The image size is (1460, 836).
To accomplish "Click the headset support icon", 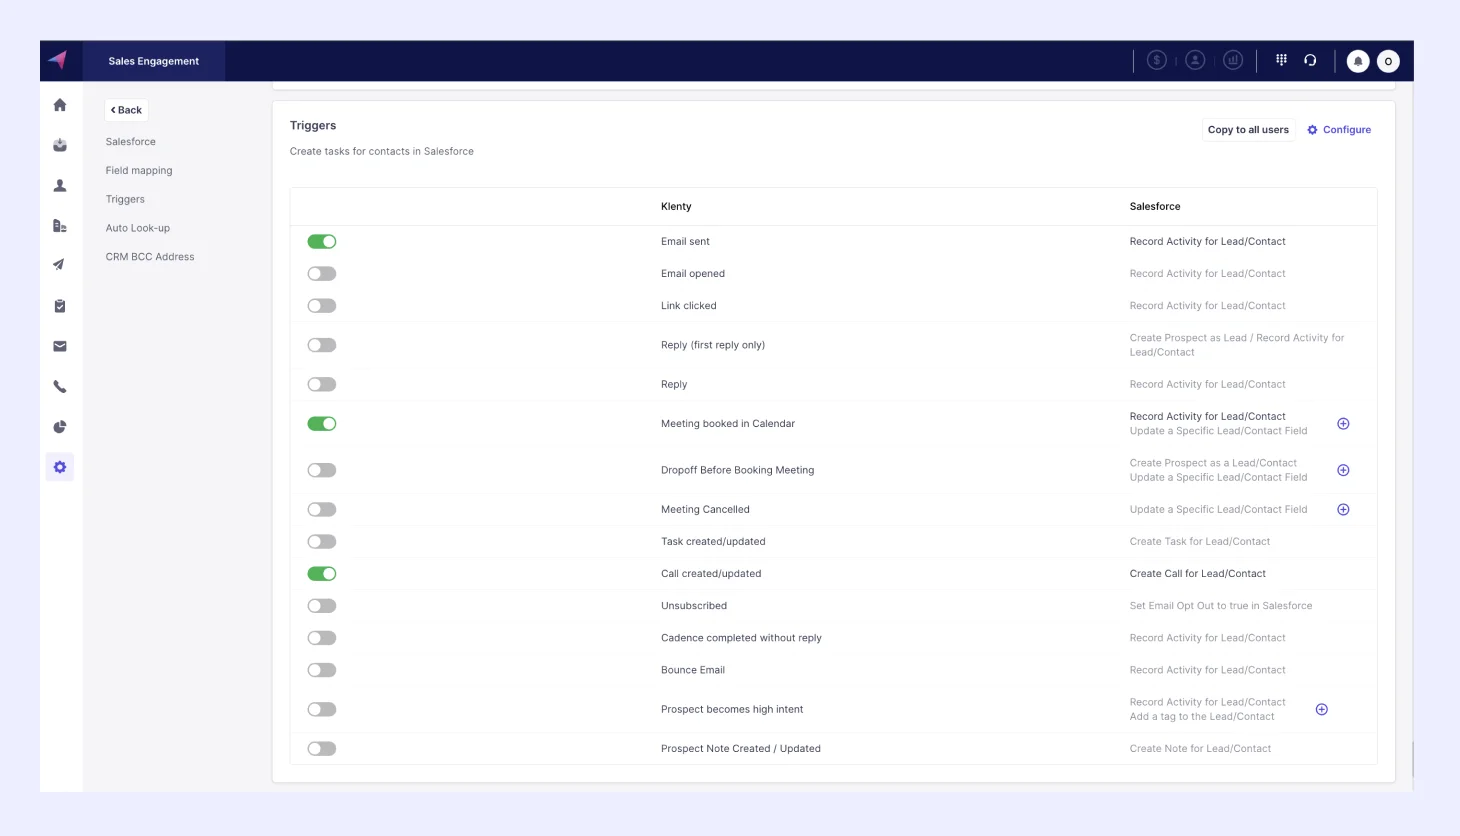I will pos(1310,59).
